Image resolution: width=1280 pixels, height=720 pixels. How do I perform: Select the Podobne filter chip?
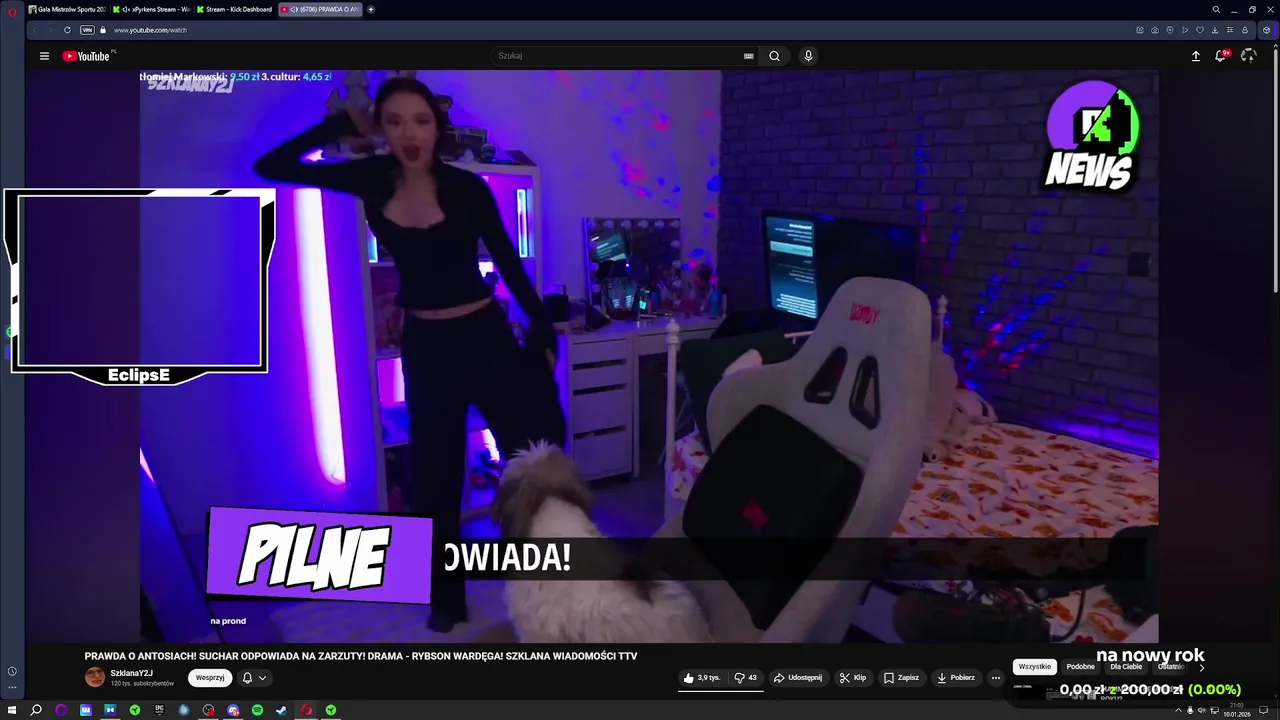1080,667
